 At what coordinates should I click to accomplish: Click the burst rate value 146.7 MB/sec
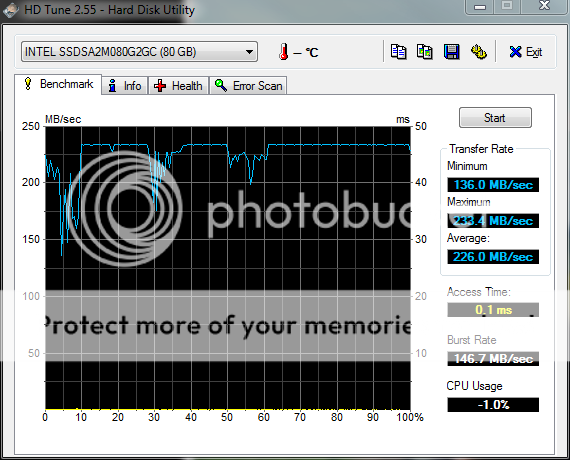(493, 359)
